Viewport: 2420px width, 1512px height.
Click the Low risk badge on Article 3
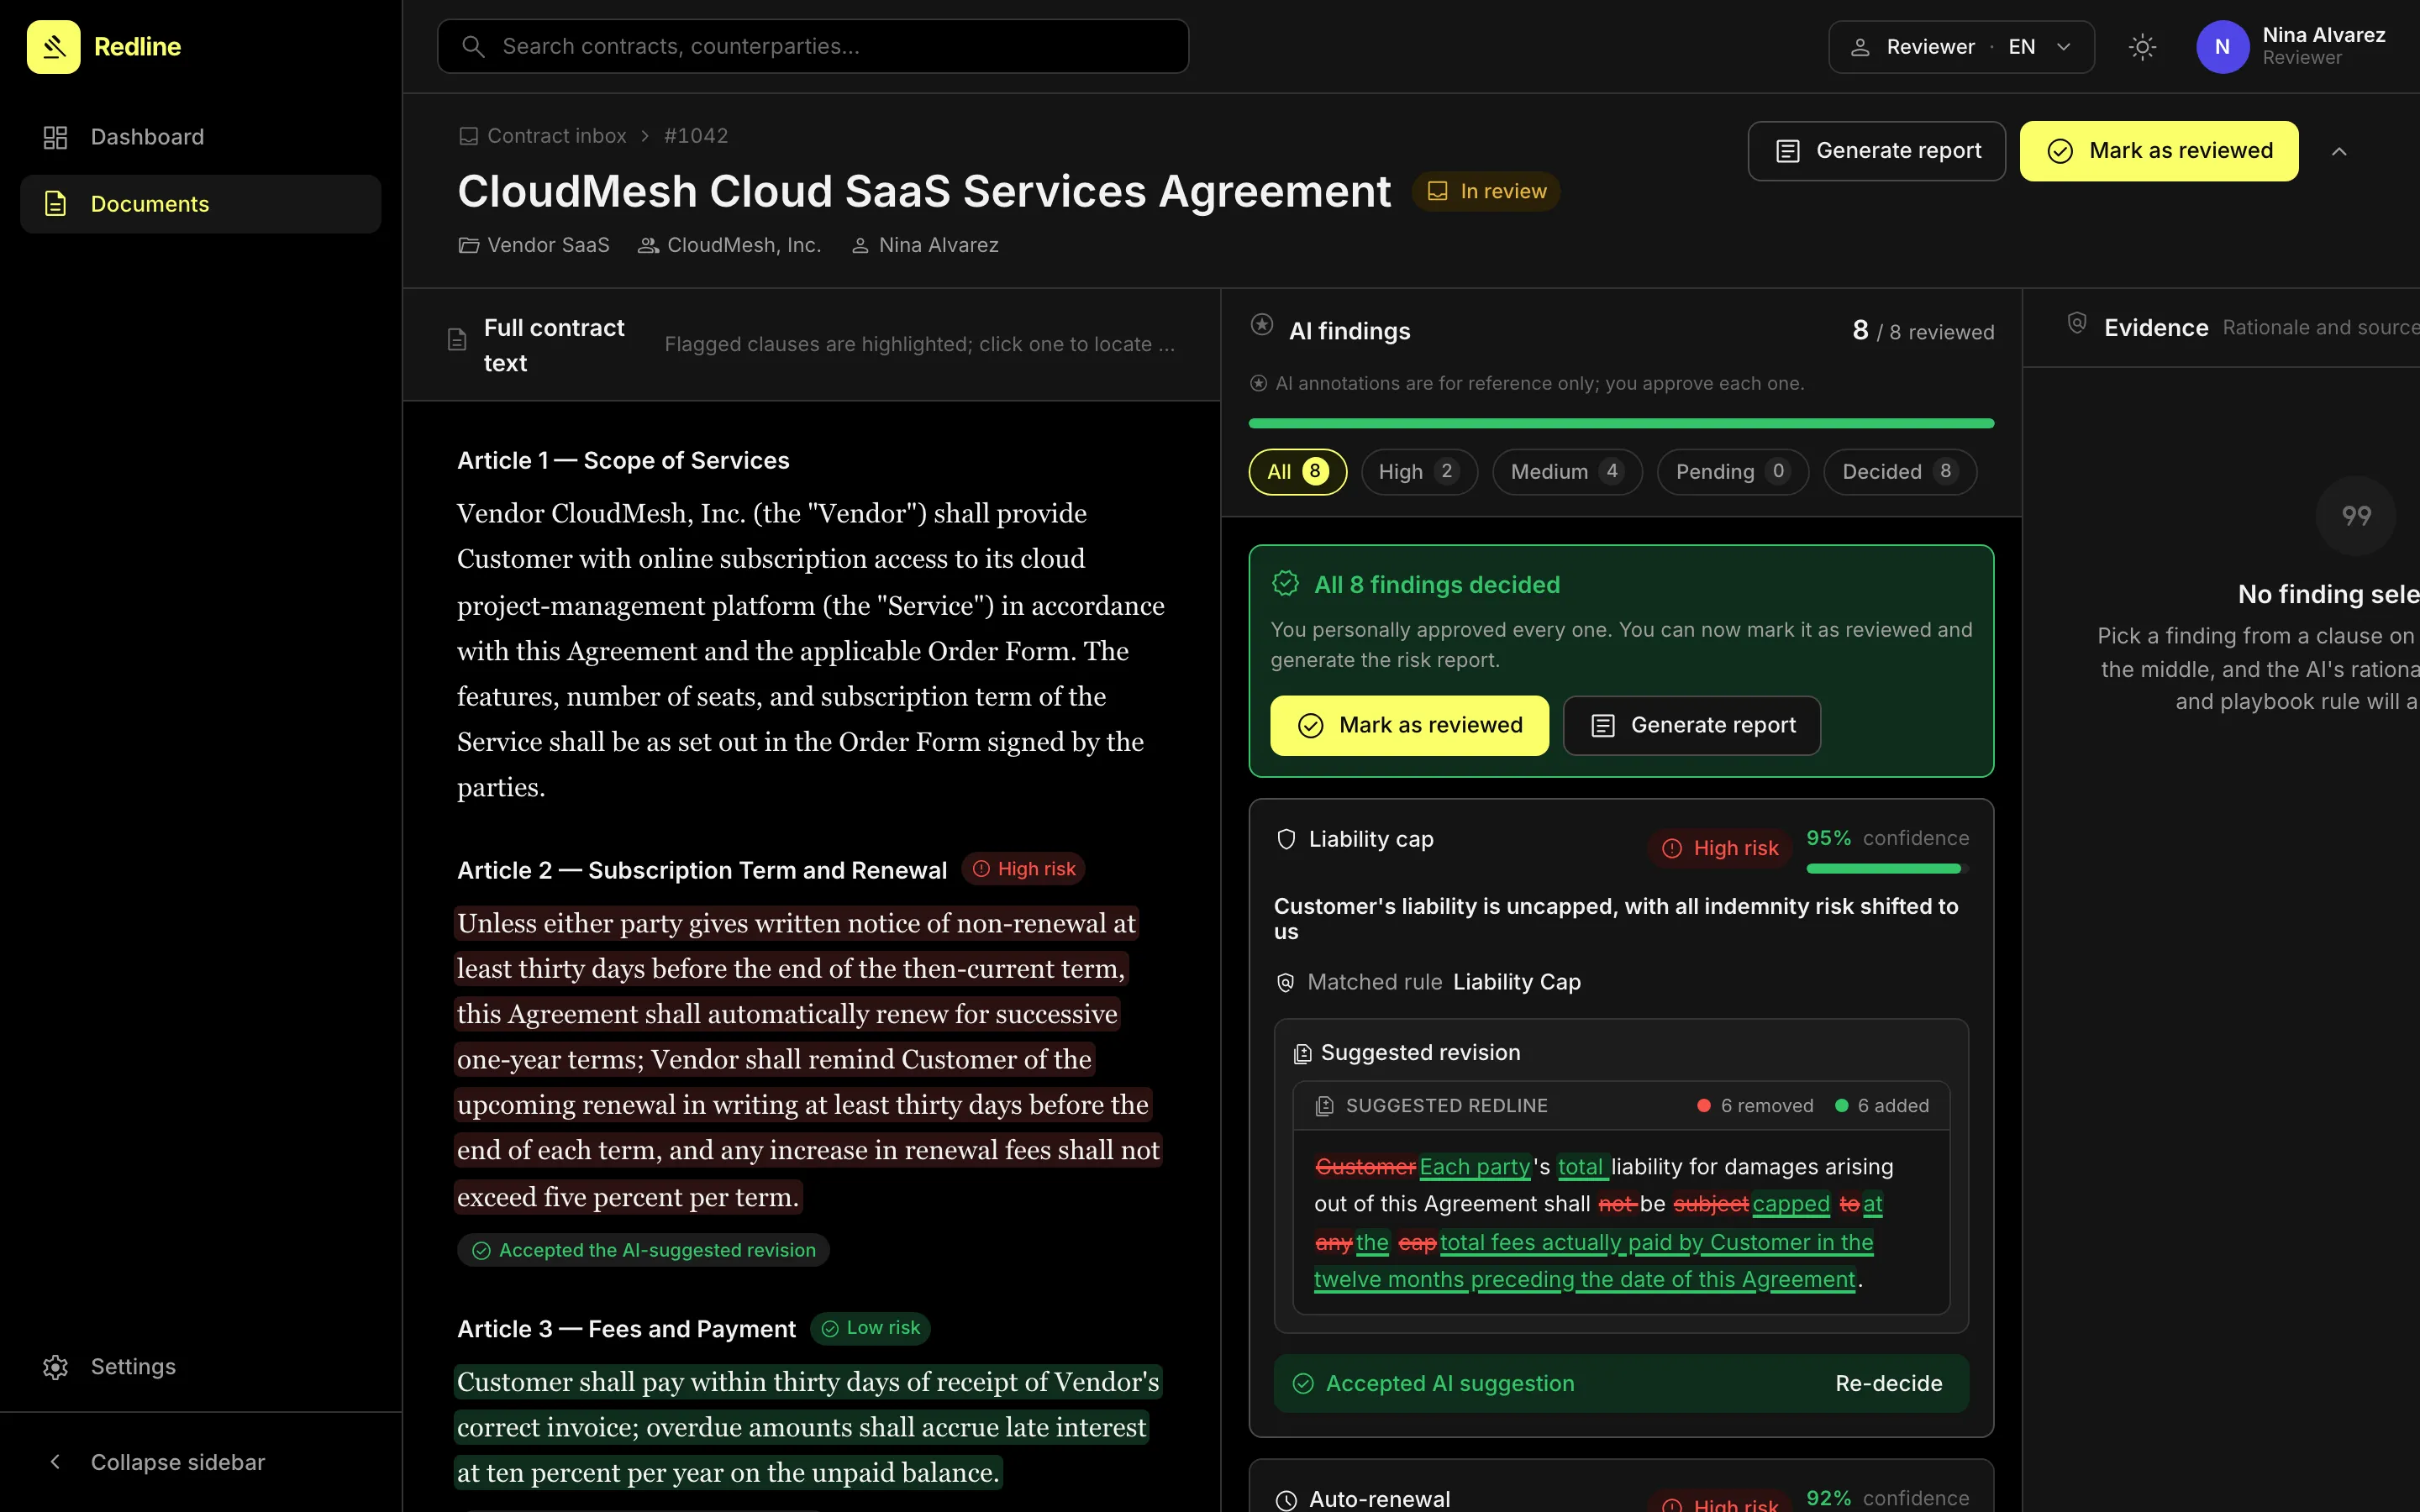pos(870,1328)
